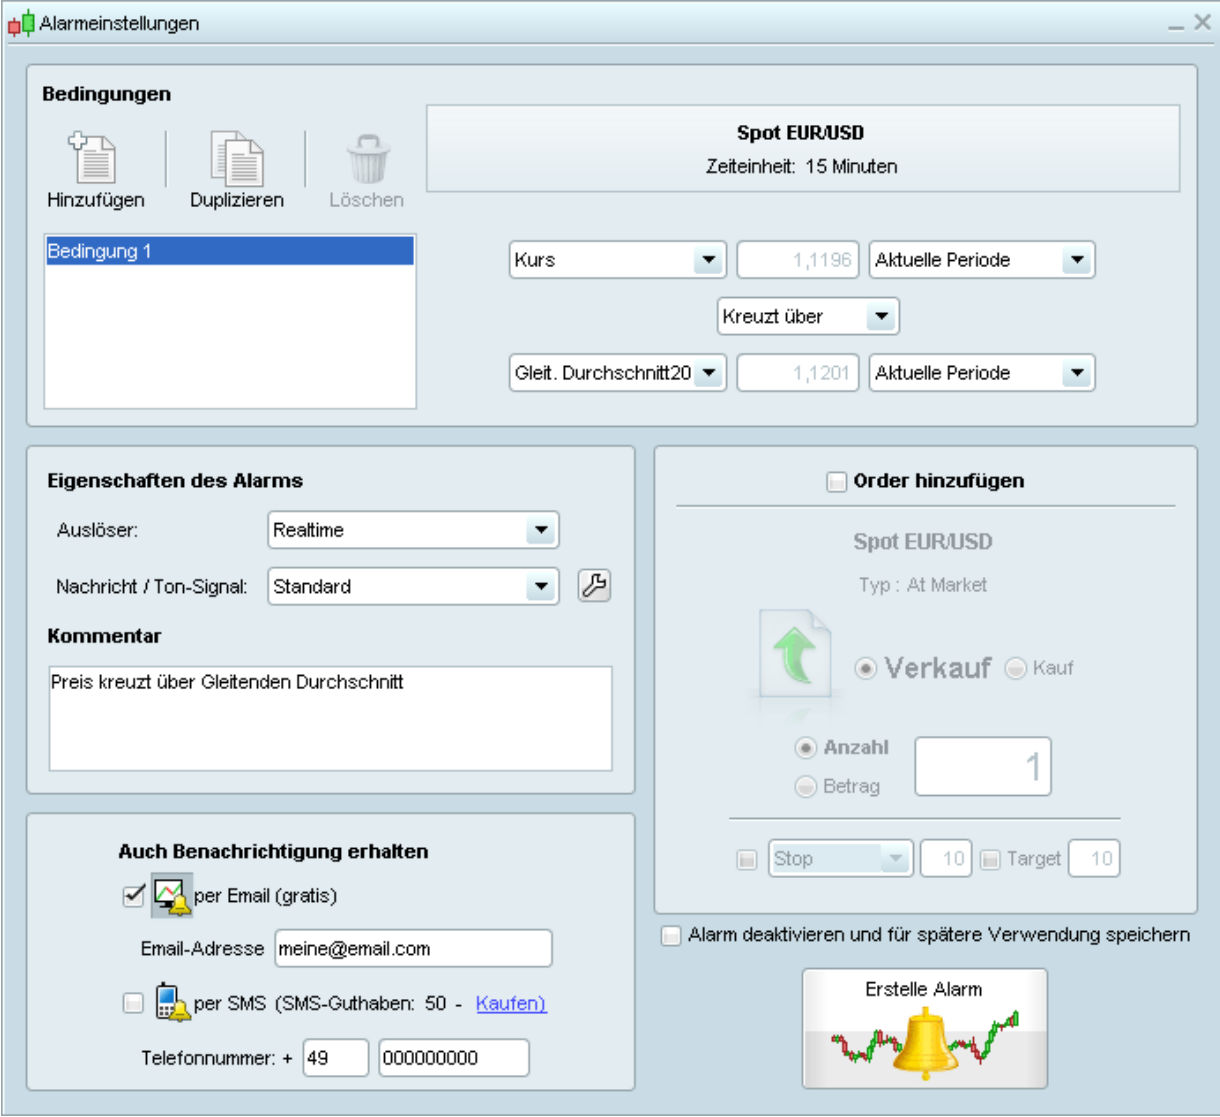
Task: Enable the Order hinzufügen checkbox
Action: point(836,482)
